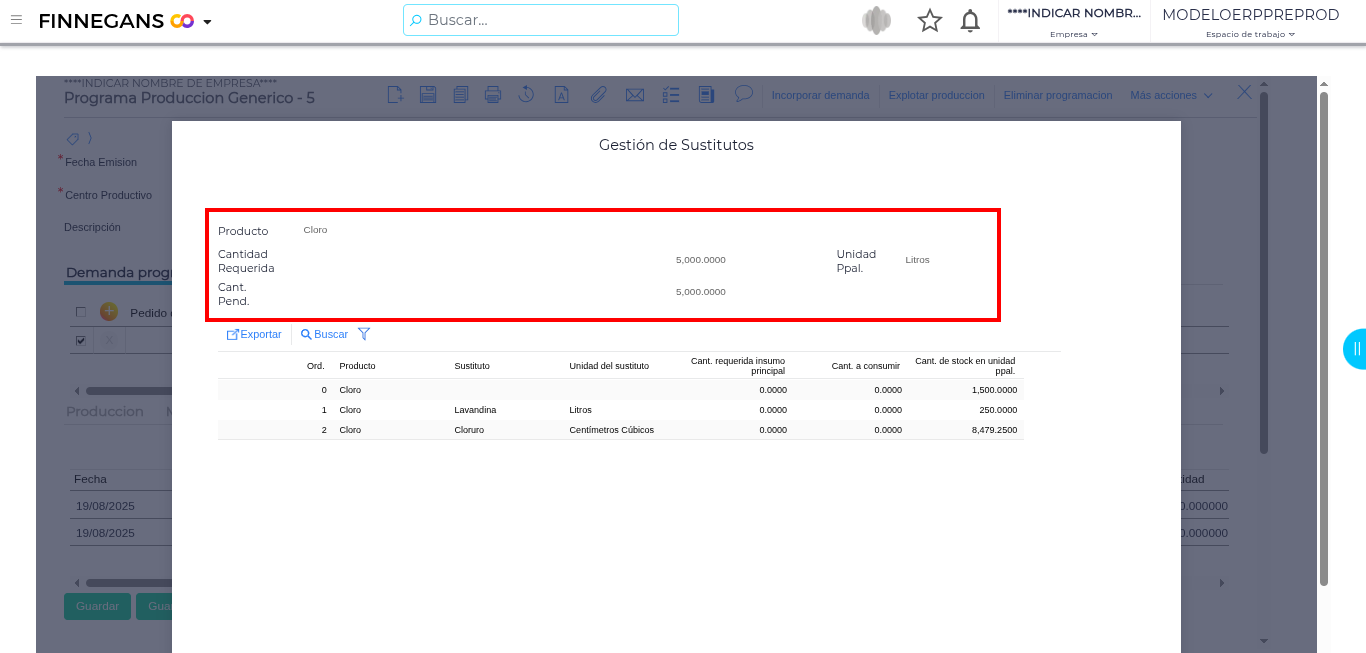The width and height of the screenshot is (1366, 653).
Task: Click the filter funnel icon
Action: coord(364,334)
